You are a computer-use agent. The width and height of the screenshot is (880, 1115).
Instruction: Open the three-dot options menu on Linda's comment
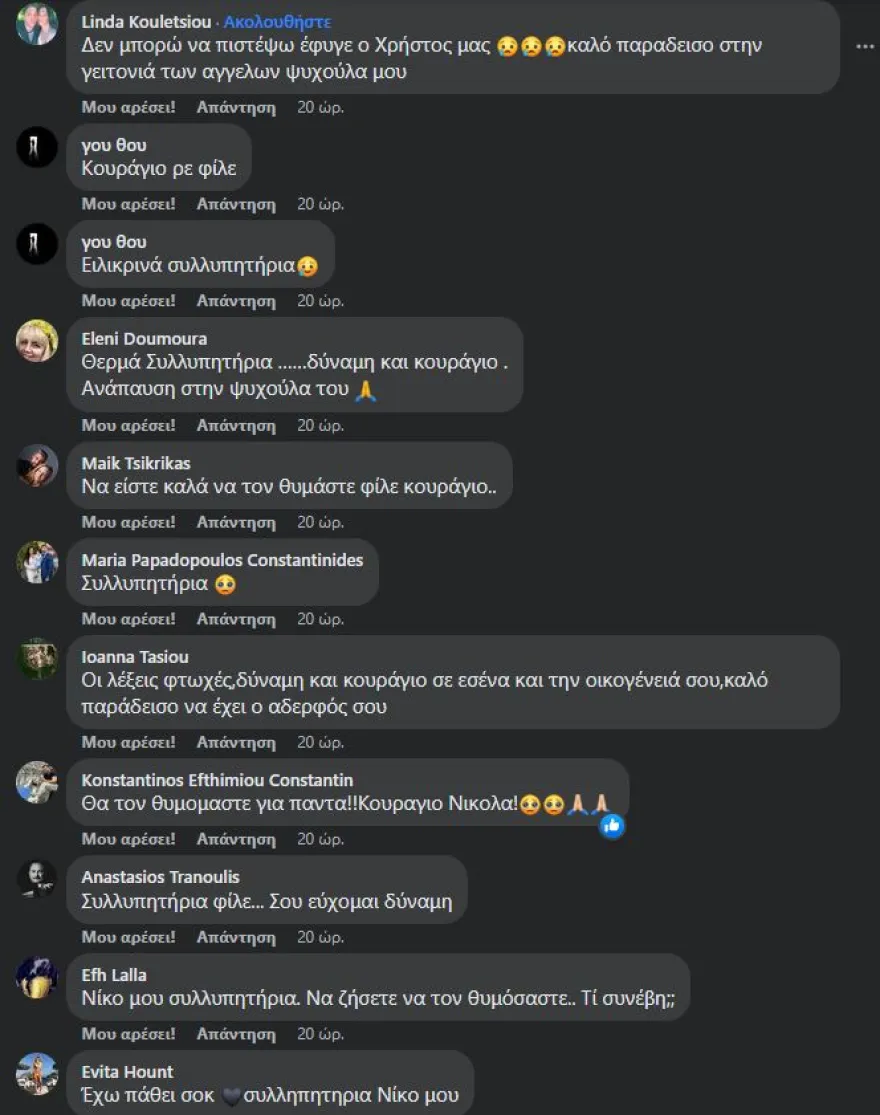coord(864,46)
